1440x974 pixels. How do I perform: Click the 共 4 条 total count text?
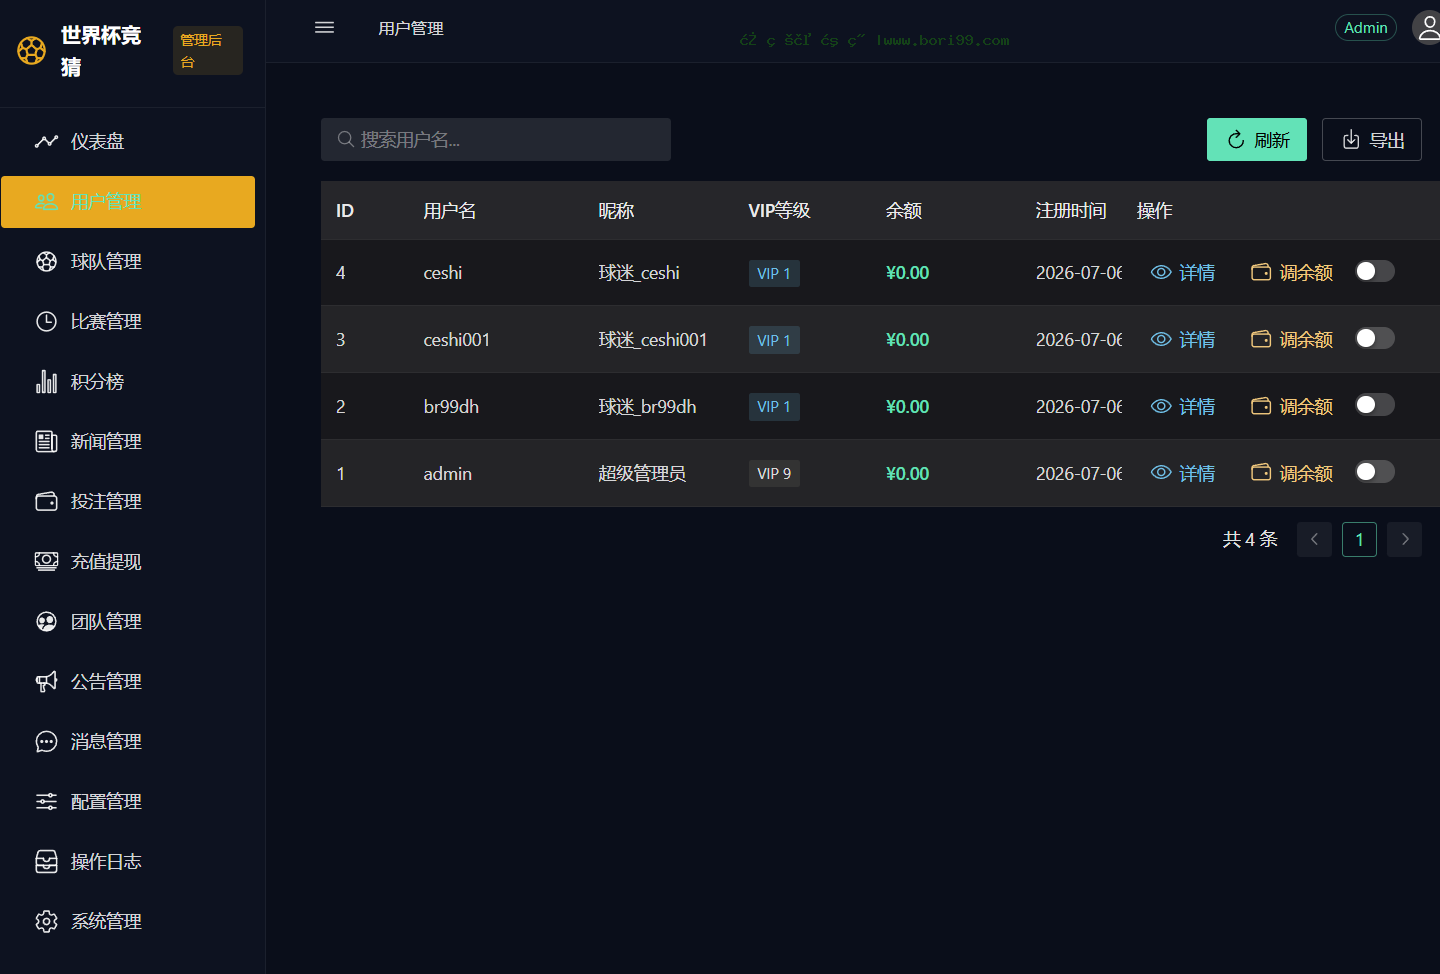[x=1250, y=540]
